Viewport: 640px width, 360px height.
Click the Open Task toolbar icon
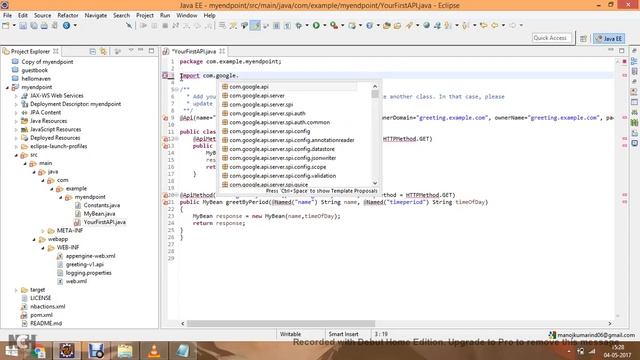click(397, 25)
